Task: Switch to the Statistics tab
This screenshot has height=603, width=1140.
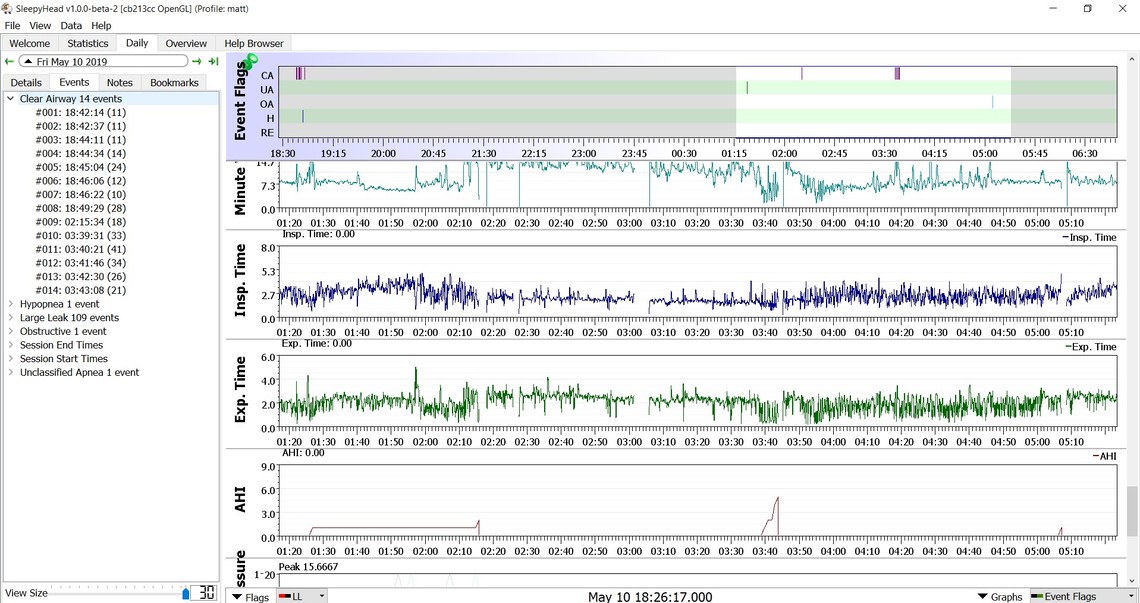Action: point(88,44)
